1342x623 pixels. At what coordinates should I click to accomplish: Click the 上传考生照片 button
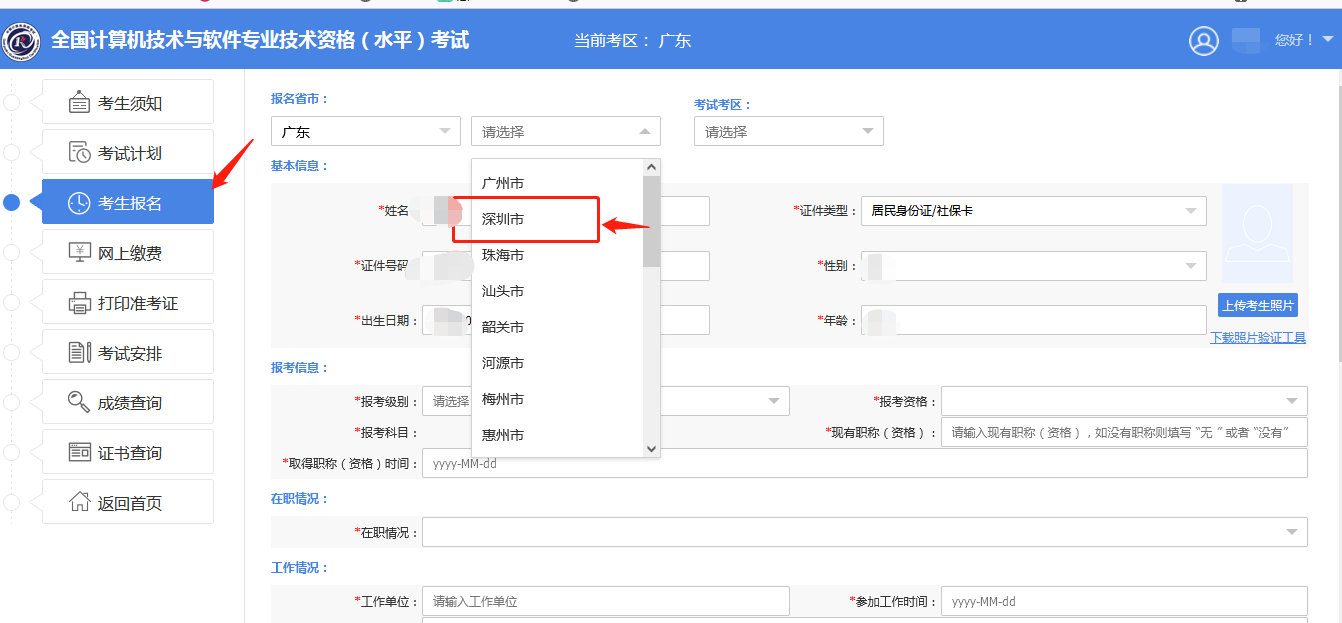coord(1257,305)
